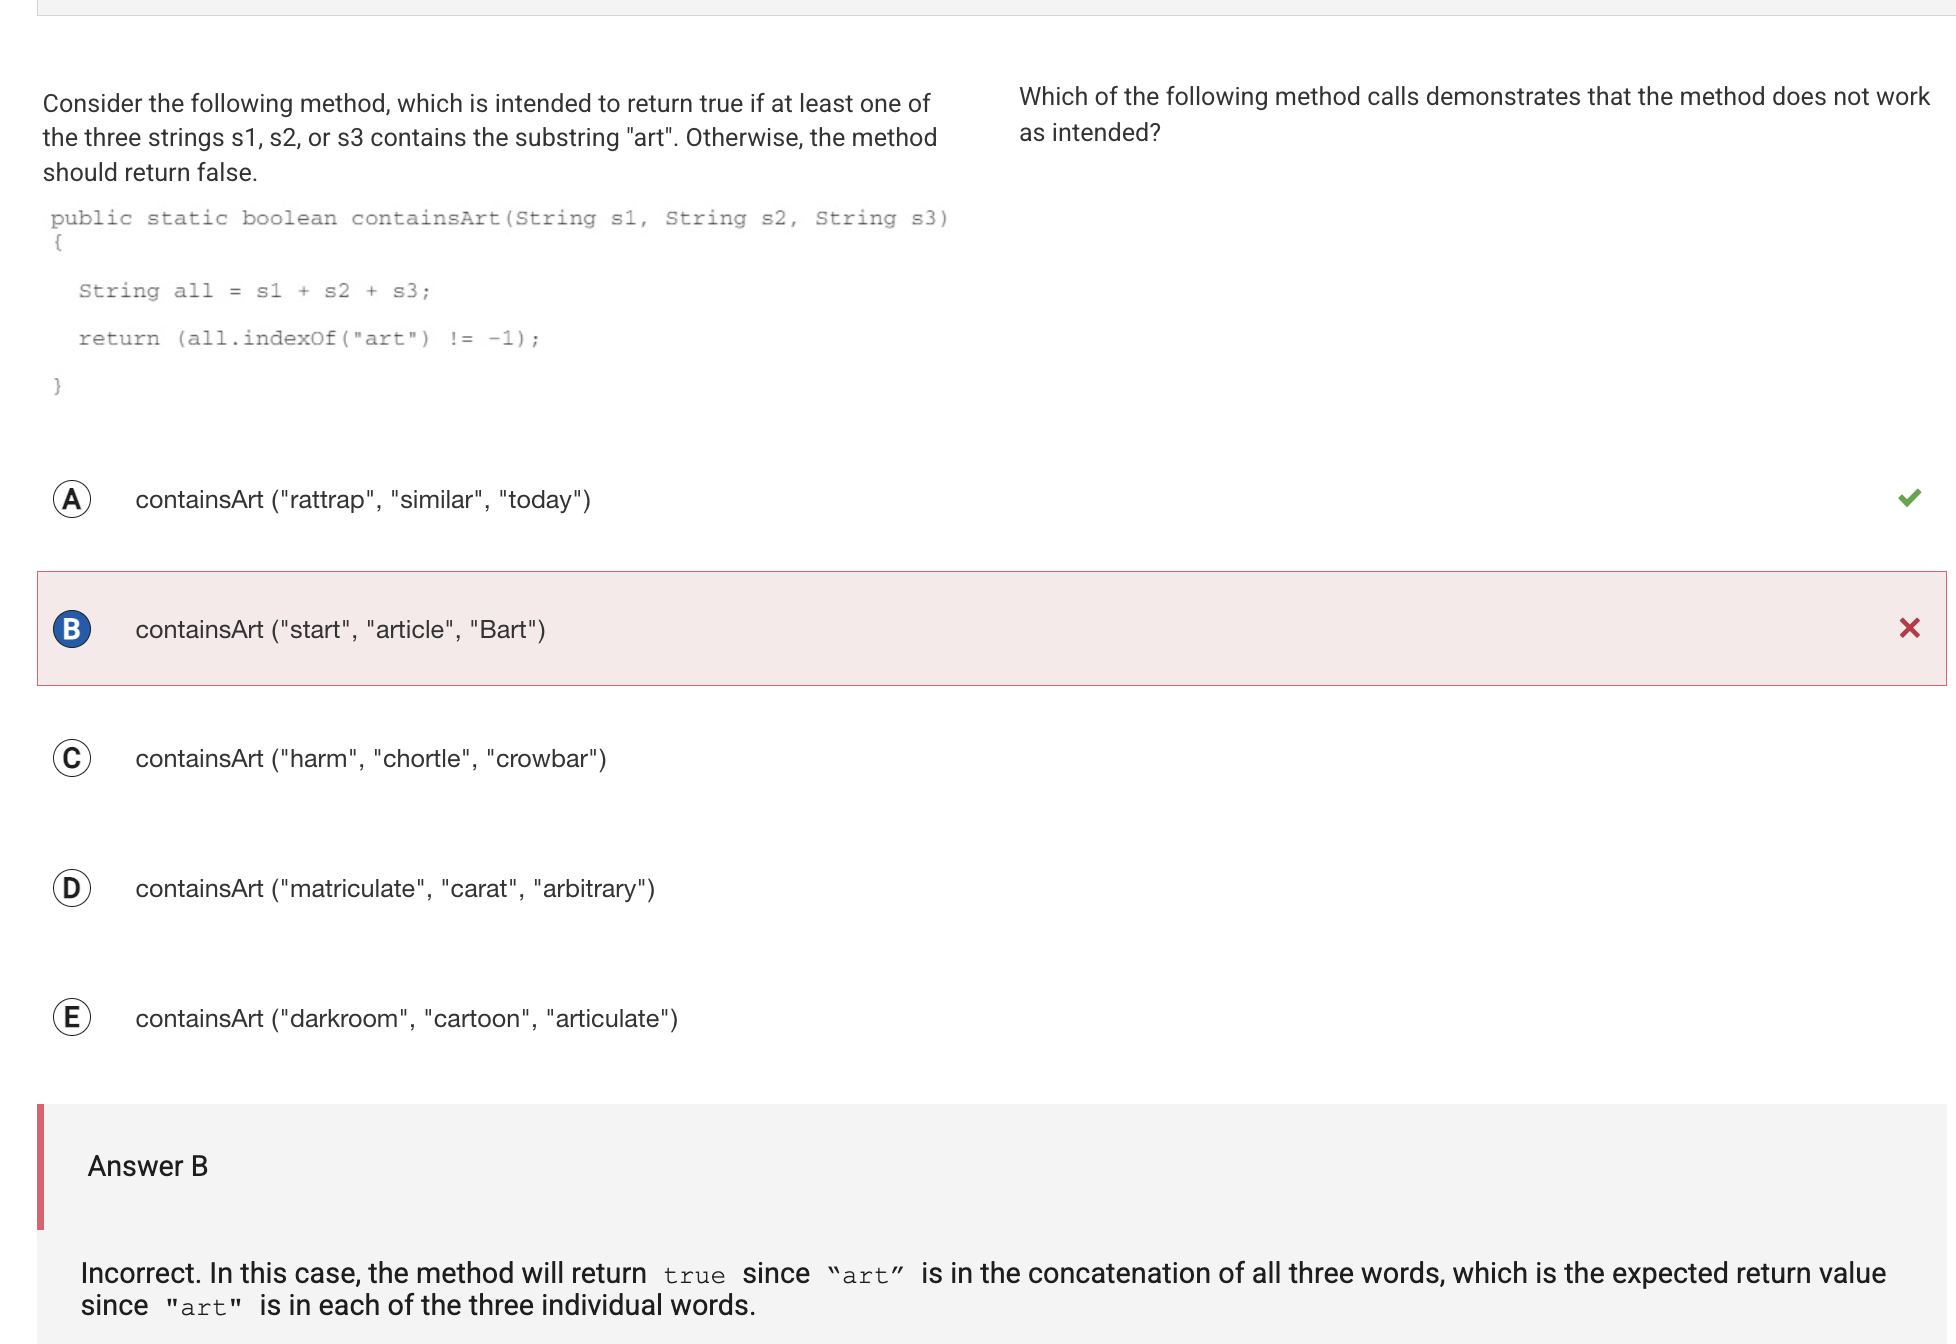Viewport: 1956px width, 1344px height.
Task: Click the return indexOf code line
Action: [309, 338]
